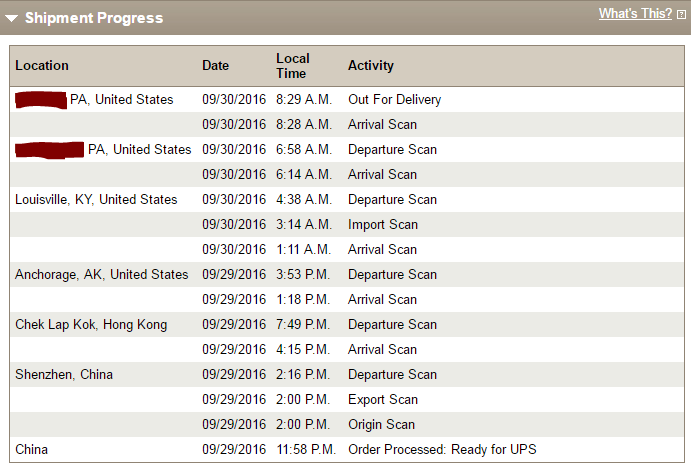Click the Shipment Progress heading
691x469 pixels.
(x=93, y=18)
